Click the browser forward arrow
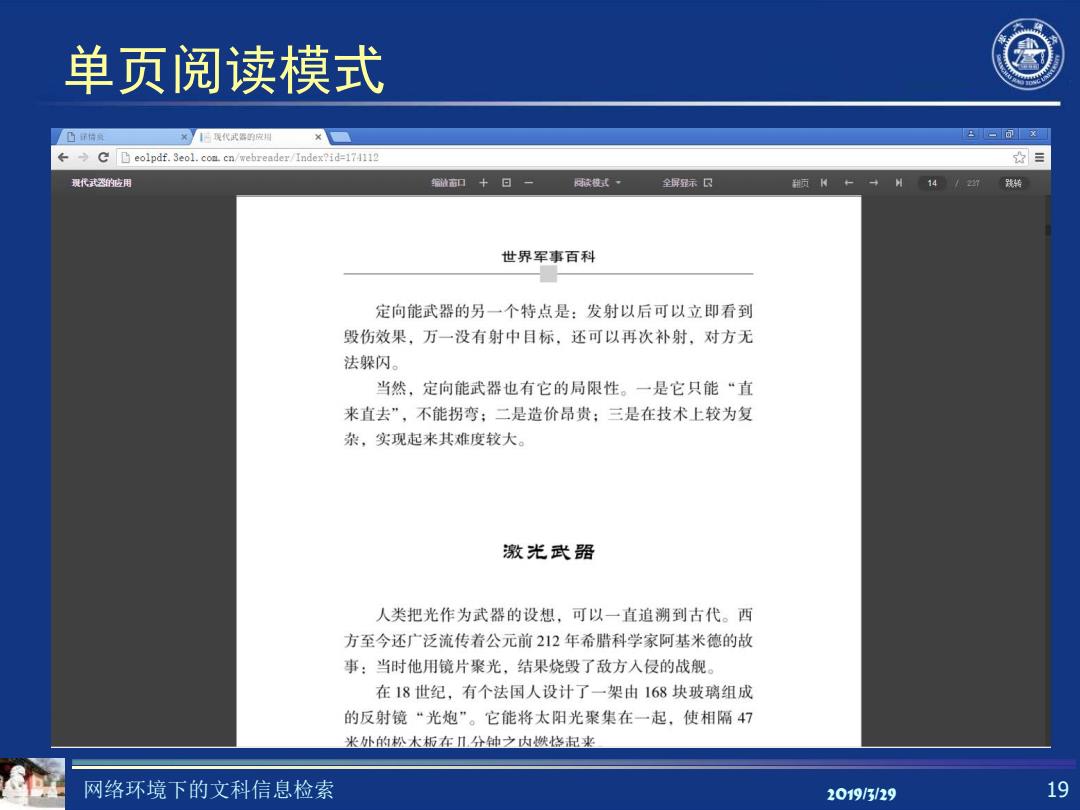 83,158
